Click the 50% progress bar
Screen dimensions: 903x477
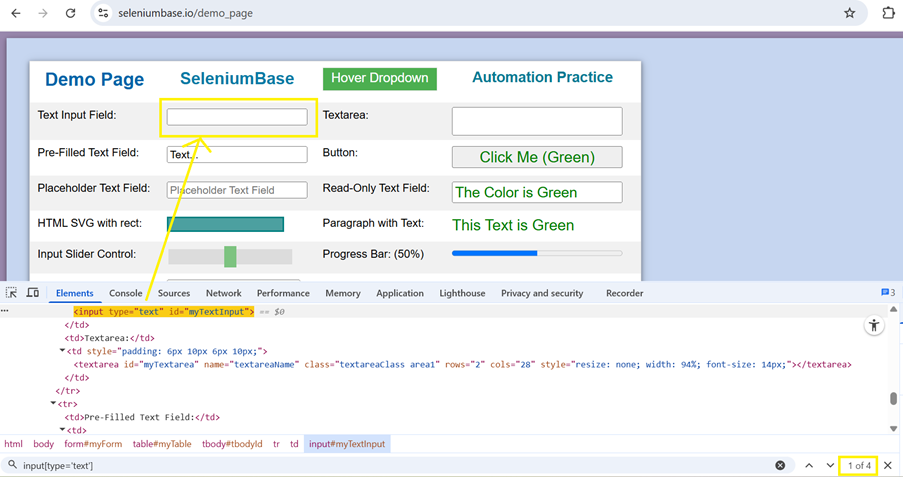(x=537, y=253)
